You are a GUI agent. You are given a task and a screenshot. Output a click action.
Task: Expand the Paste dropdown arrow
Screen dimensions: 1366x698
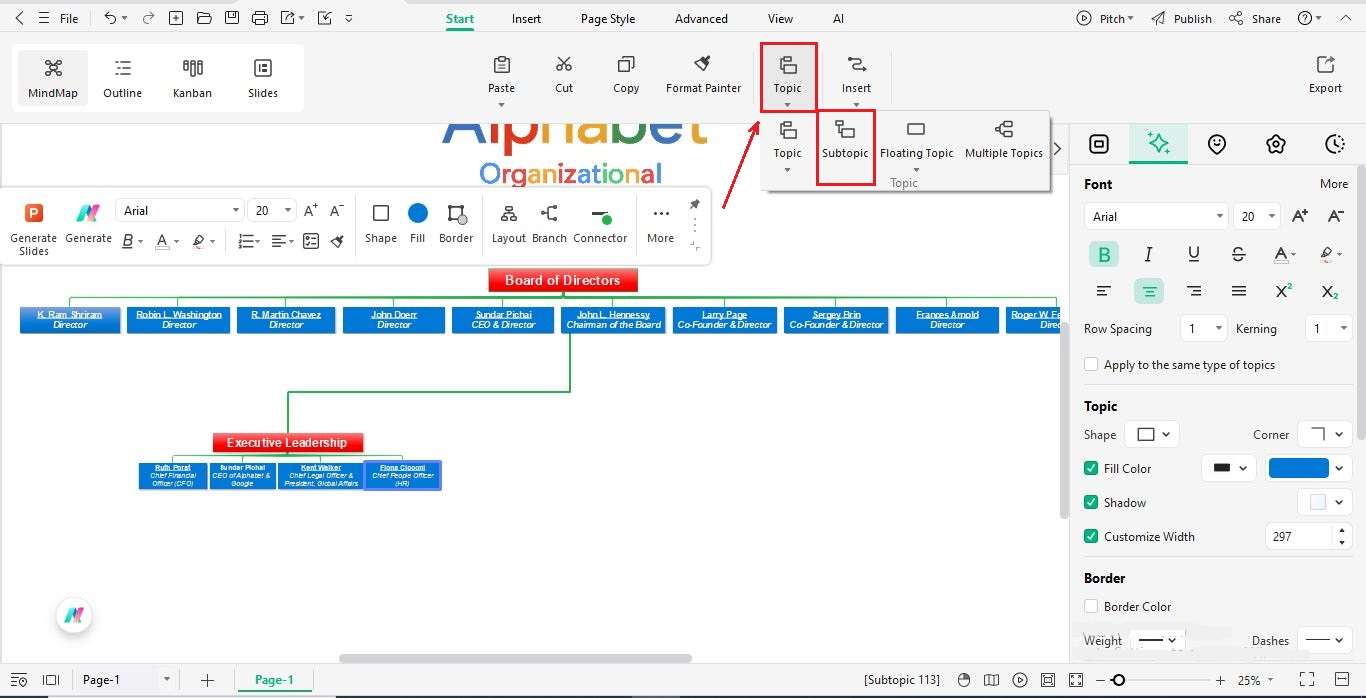pos(501,105)
